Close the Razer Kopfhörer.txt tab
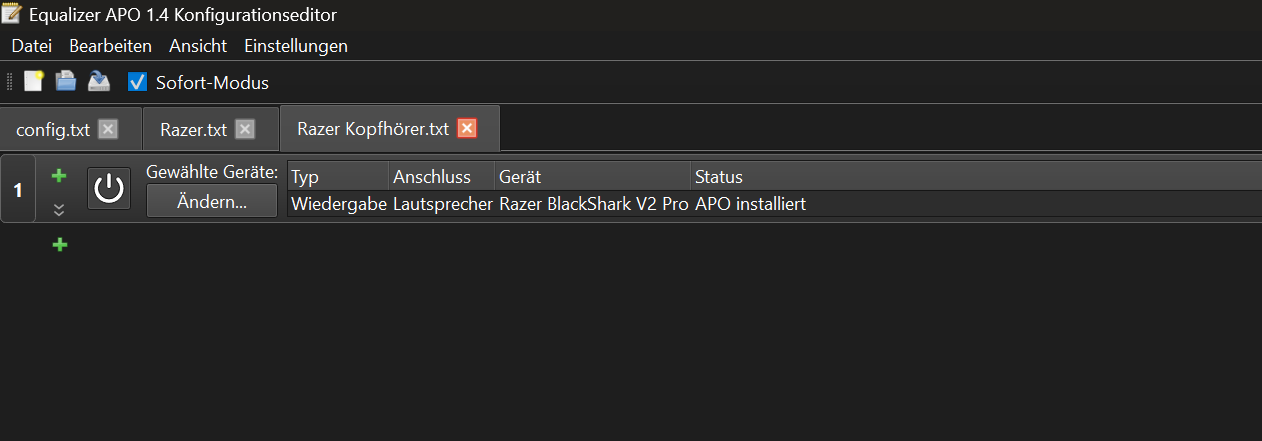The width and height of the screenshot is (1262, 441). 467,129
